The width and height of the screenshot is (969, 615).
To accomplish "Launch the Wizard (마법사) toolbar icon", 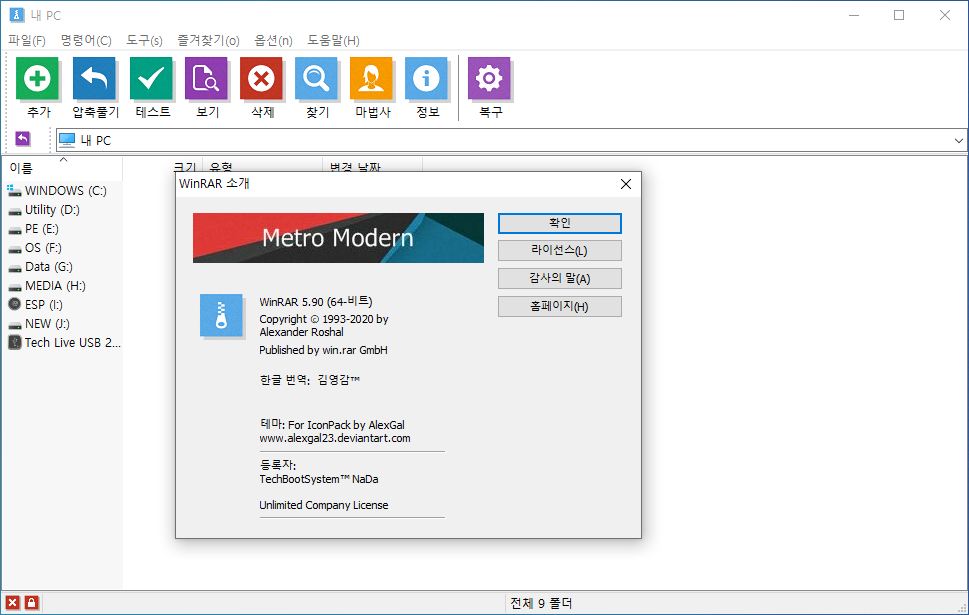I will coord(372,78).
